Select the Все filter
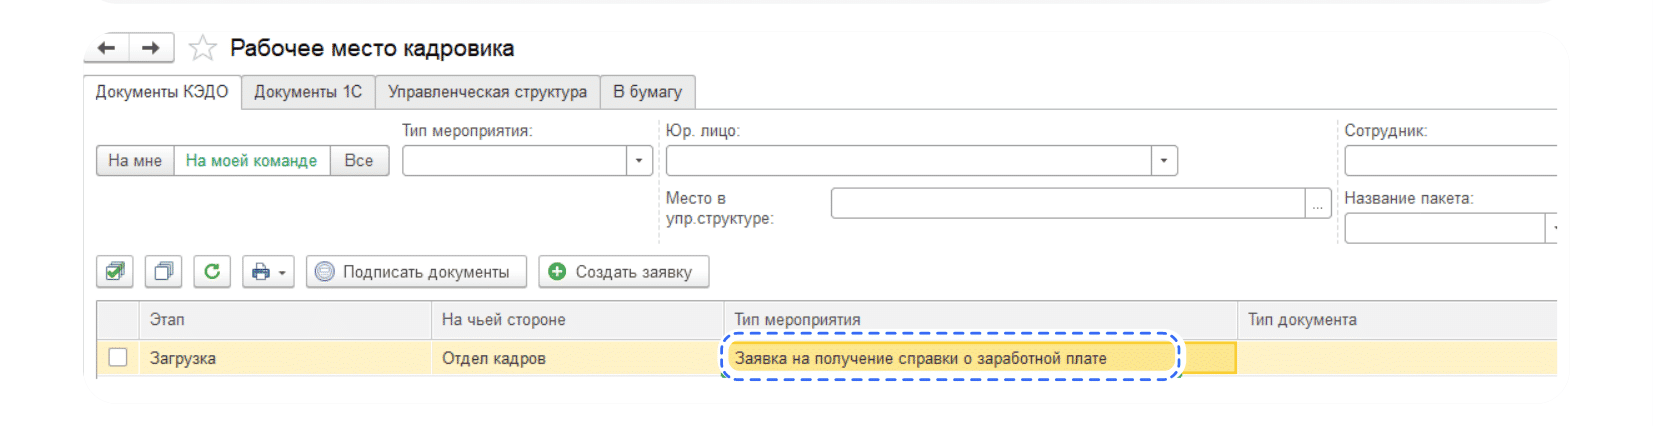 tap(359, 161)
